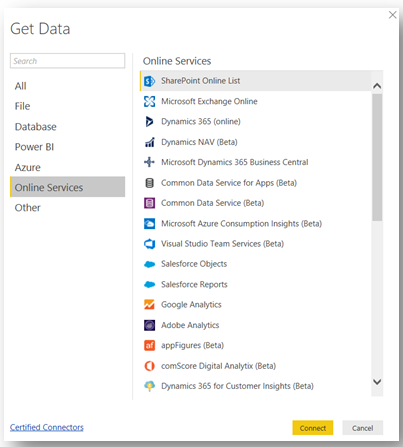
Task: Click the Salesforce Objects cloud icon
Action: pyautogui.click(x=149, y=264)
